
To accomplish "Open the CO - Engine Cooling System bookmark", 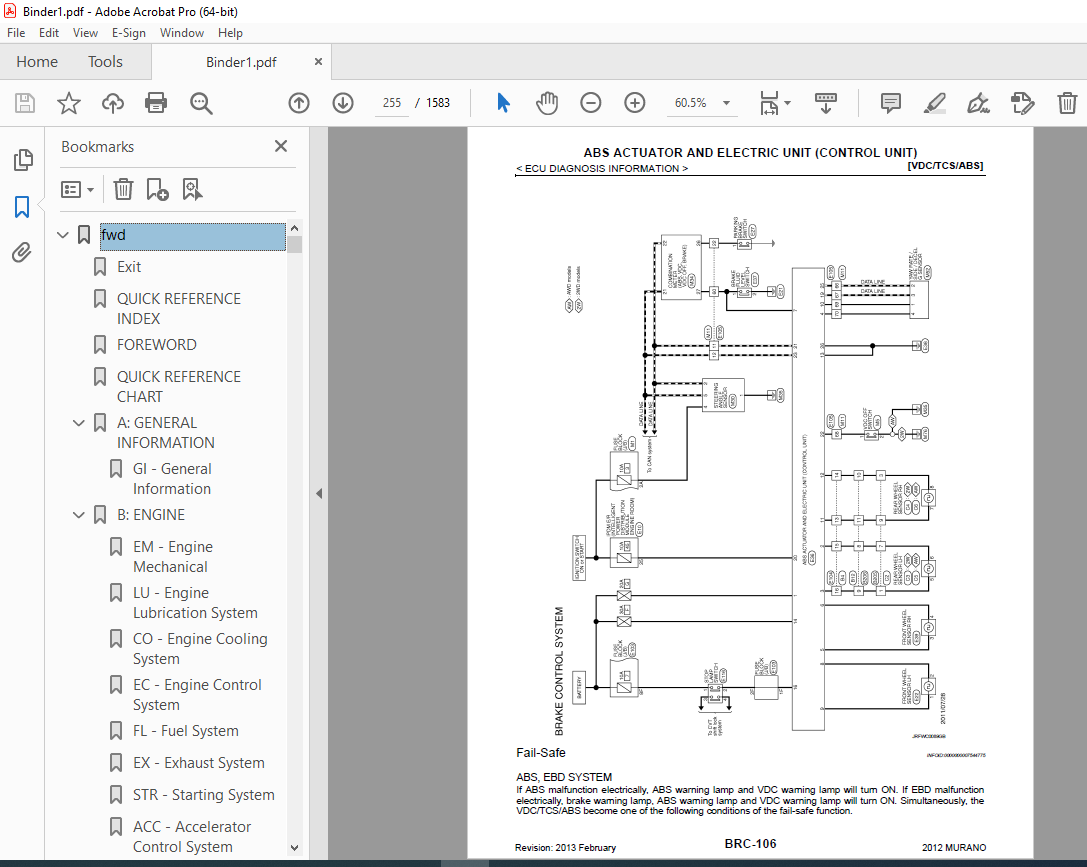I will tap(200, 649).
